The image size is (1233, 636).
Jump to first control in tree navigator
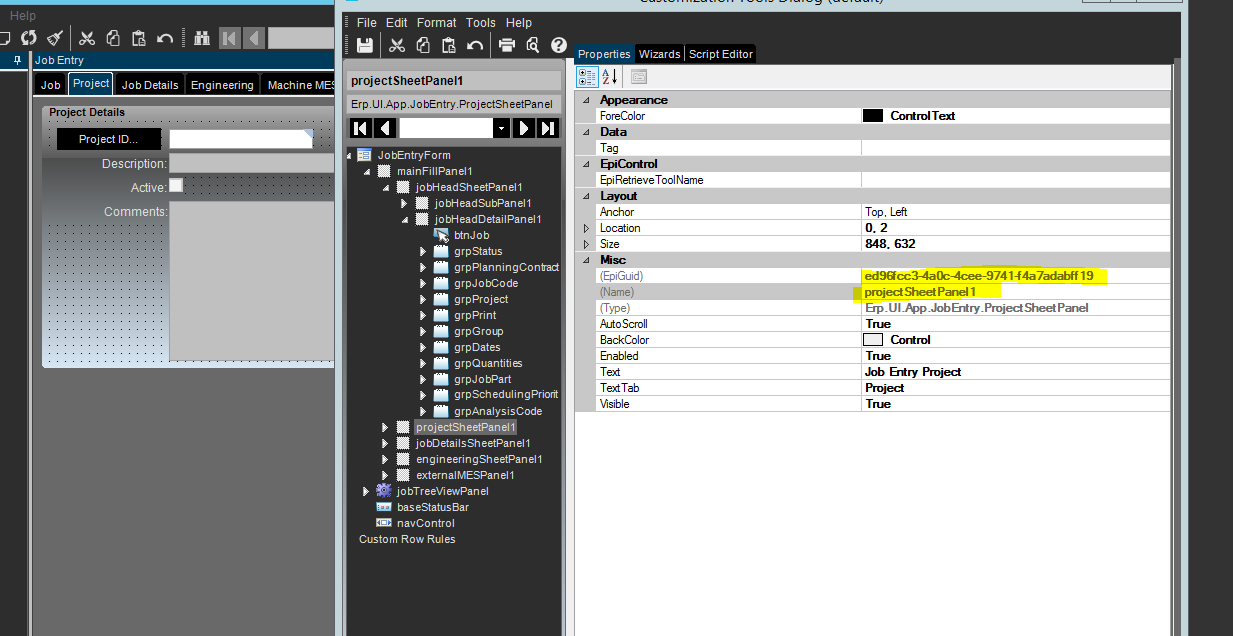(x=360, y=128)
